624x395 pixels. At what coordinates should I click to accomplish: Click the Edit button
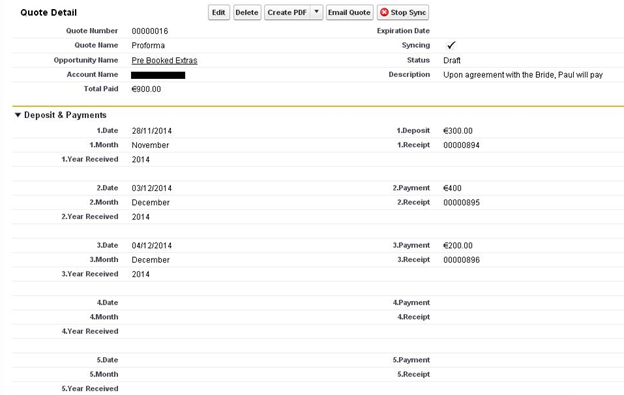tap(218, 12)
